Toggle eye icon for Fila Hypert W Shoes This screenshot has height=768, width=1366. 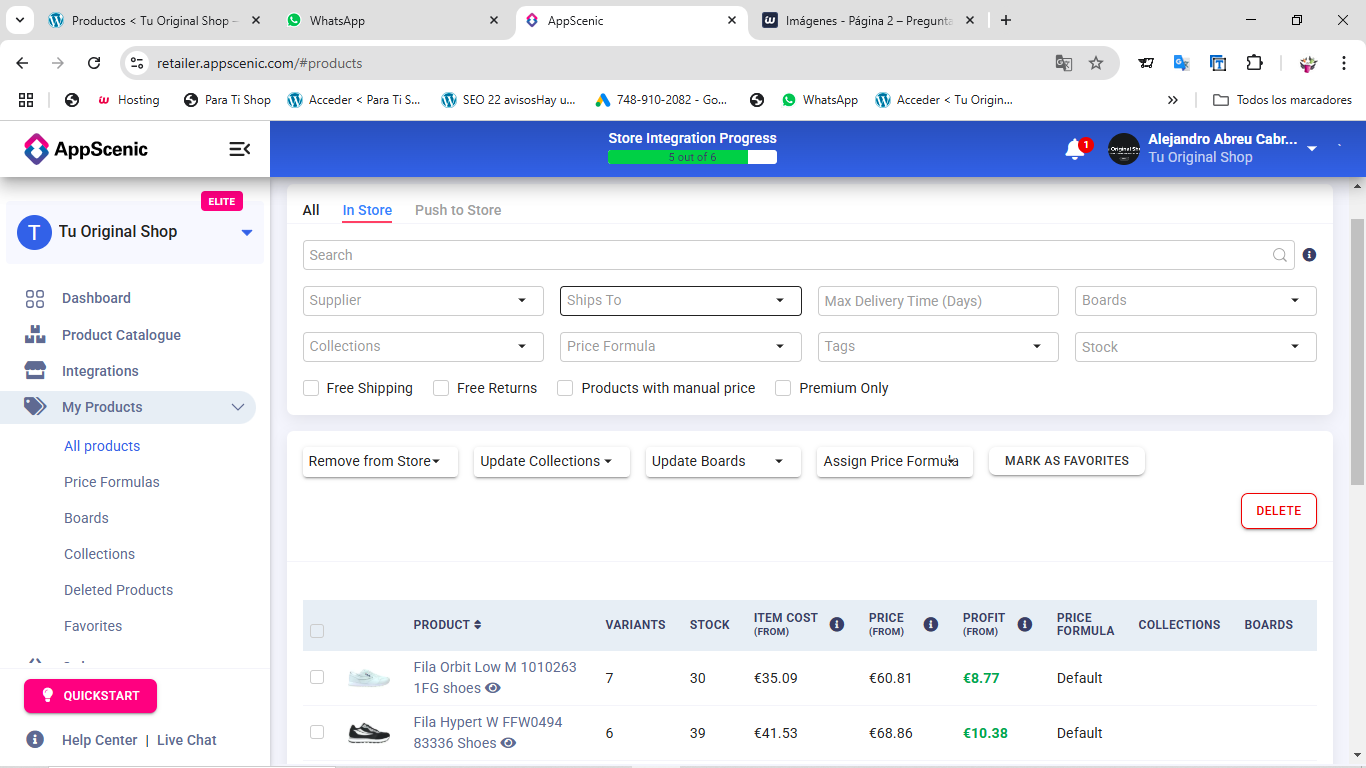tap(509, 743)
